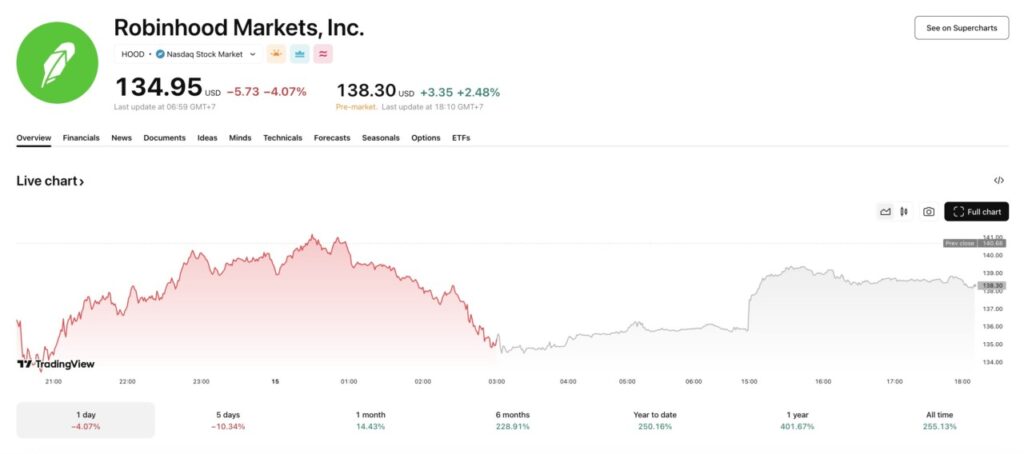Switch chart to candlestick style
Image resolution: width=1024 pixels, height=454 pixels.
(903, 212)
